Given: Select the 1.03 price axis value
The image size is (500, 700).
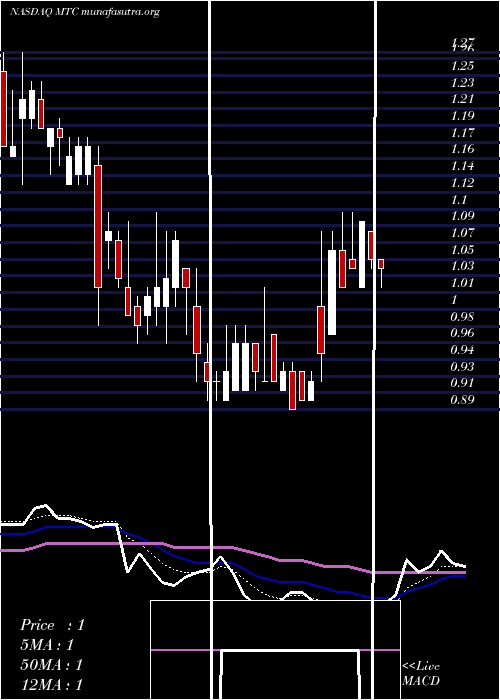Looking at the screenshot, I should (x=462, y=266).
